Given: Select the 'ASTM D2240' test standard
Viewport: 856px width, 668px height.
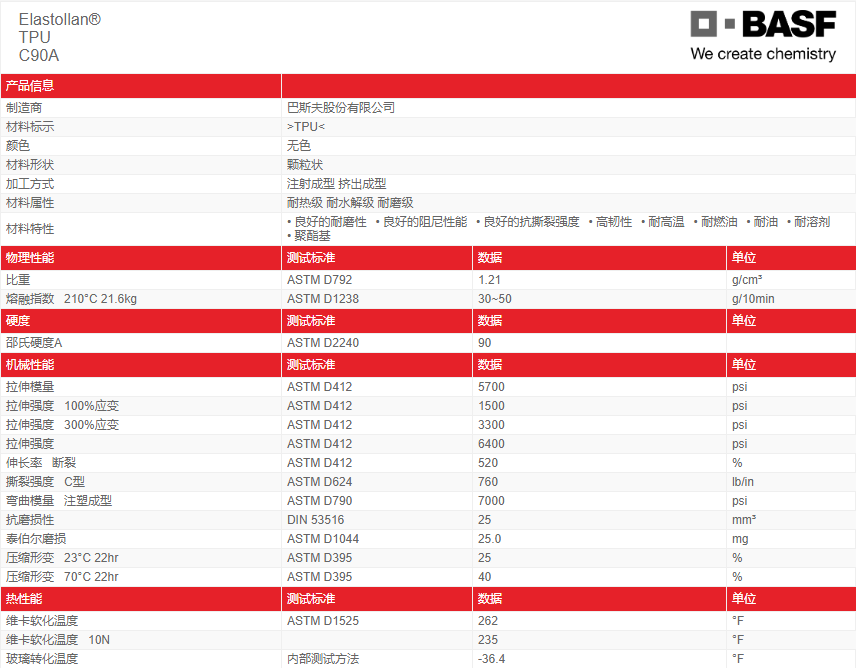Looking at the screenshot, I should pyautogui.click(x=323, y=343).
